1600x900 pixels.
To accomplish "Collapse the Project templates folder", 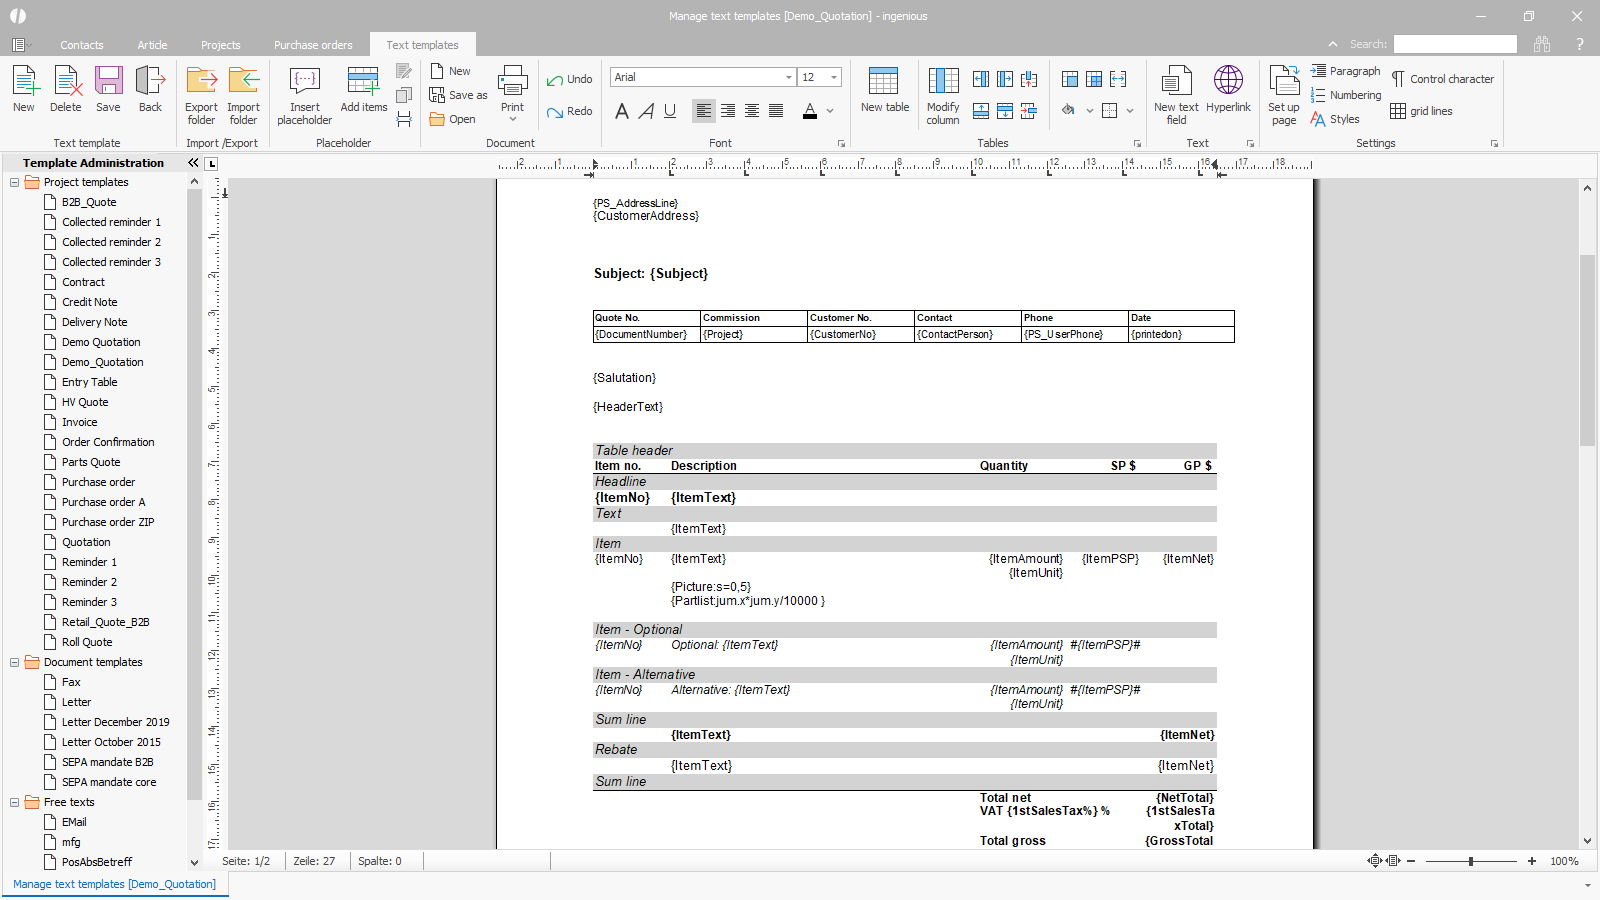I will (14, 182).
